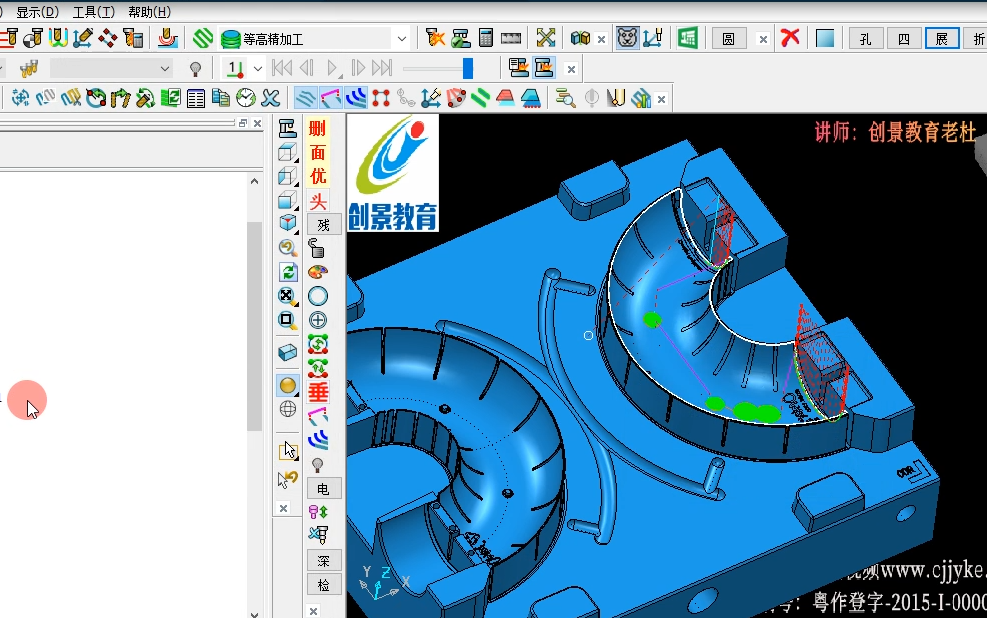Viewport: 987px width, 618px height.
Task: Open the 帮助(H) menu
Action: pos(149,12)
